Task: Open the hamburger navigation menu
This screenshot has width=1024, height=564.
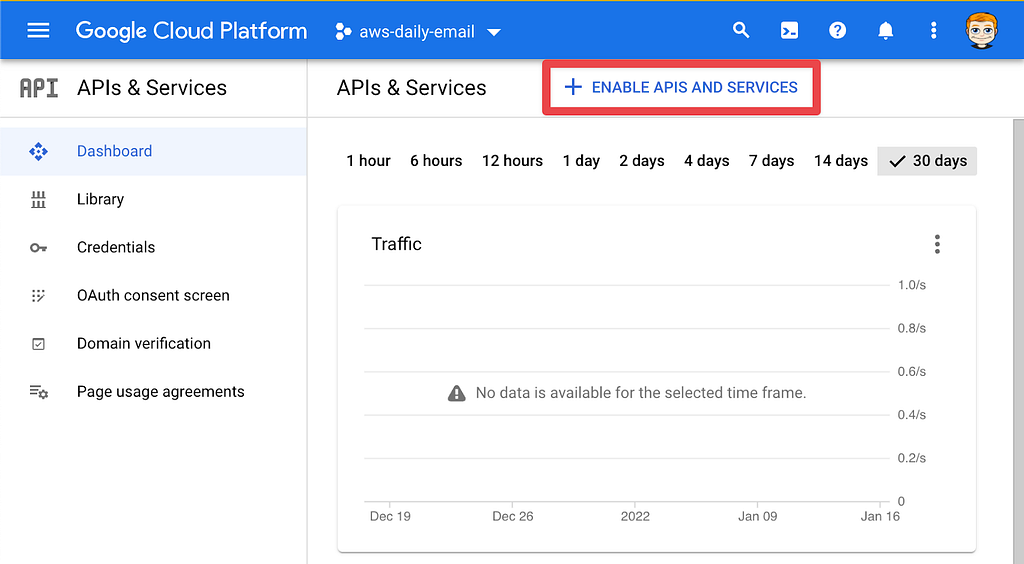Action: tap(38, 31)
